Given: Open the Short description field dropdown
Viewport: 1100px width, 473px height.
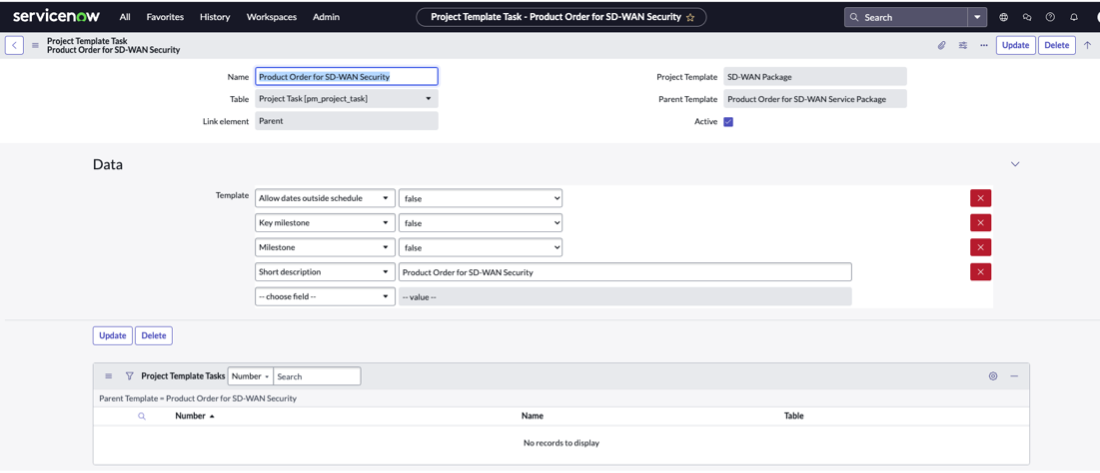Looking at the screenshot, I should point(325,272).
